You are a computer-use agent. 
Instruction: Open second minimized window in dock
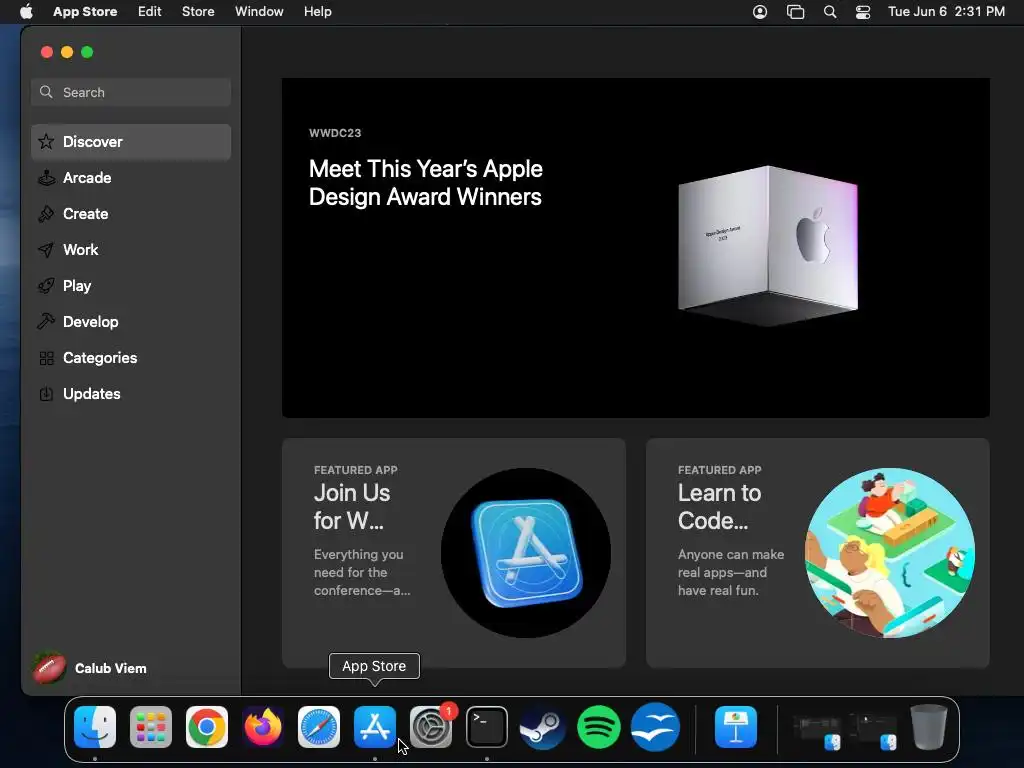(873, 729)
